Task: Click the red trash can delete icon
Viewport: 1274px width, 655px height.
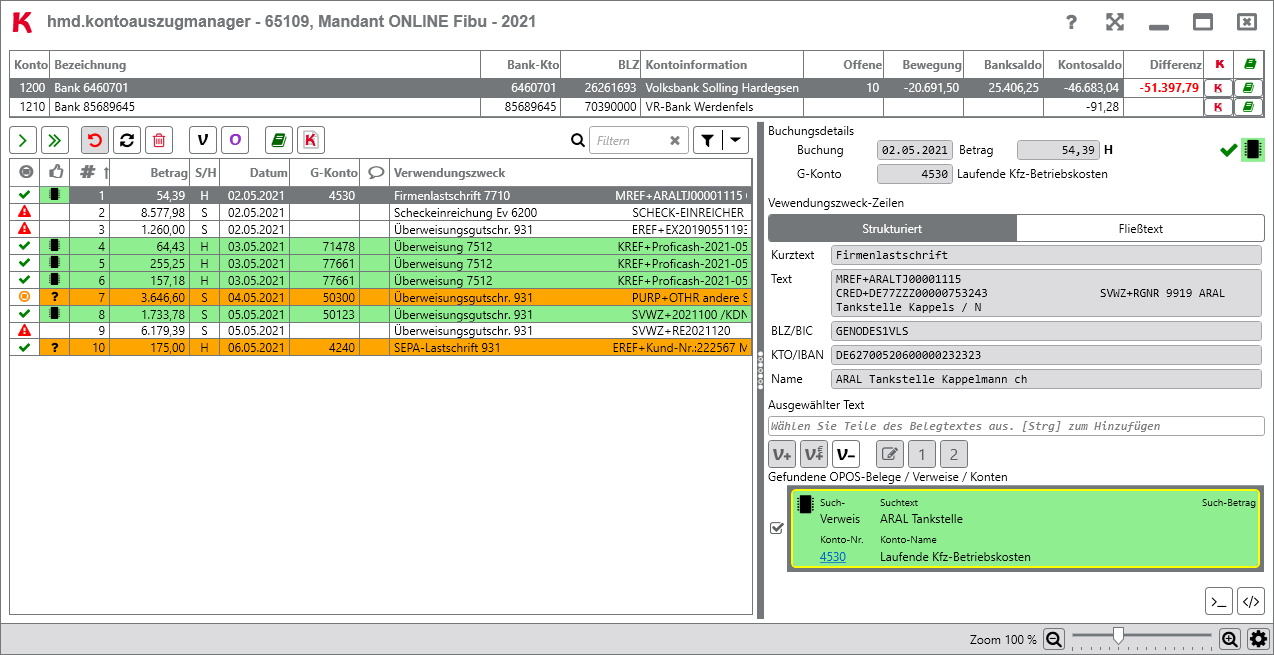Action: (159, 141)
